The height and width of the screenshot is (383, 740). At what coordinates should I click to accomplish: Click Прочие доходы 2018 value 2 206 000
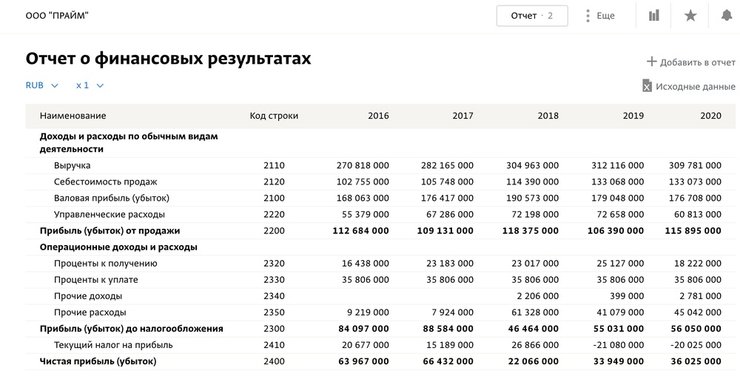click(538, 296)
